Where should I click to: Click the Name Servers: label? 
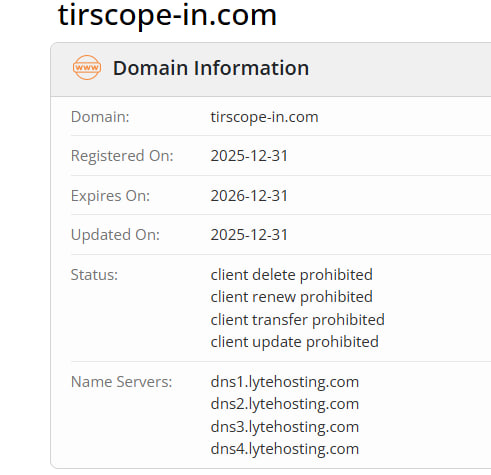[x=121, y=382]
